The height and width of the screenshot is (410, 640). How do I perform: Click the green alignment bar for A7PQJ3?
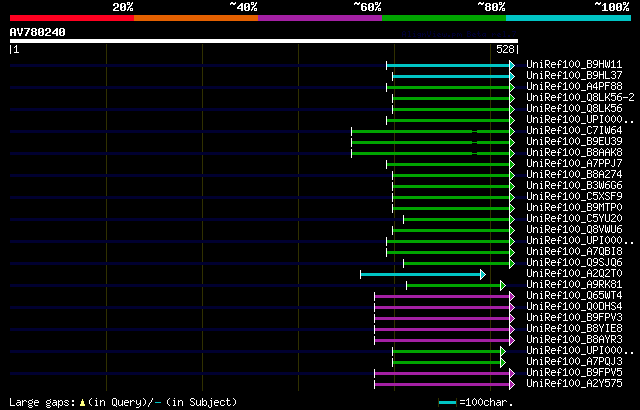[x=447, y=363]
